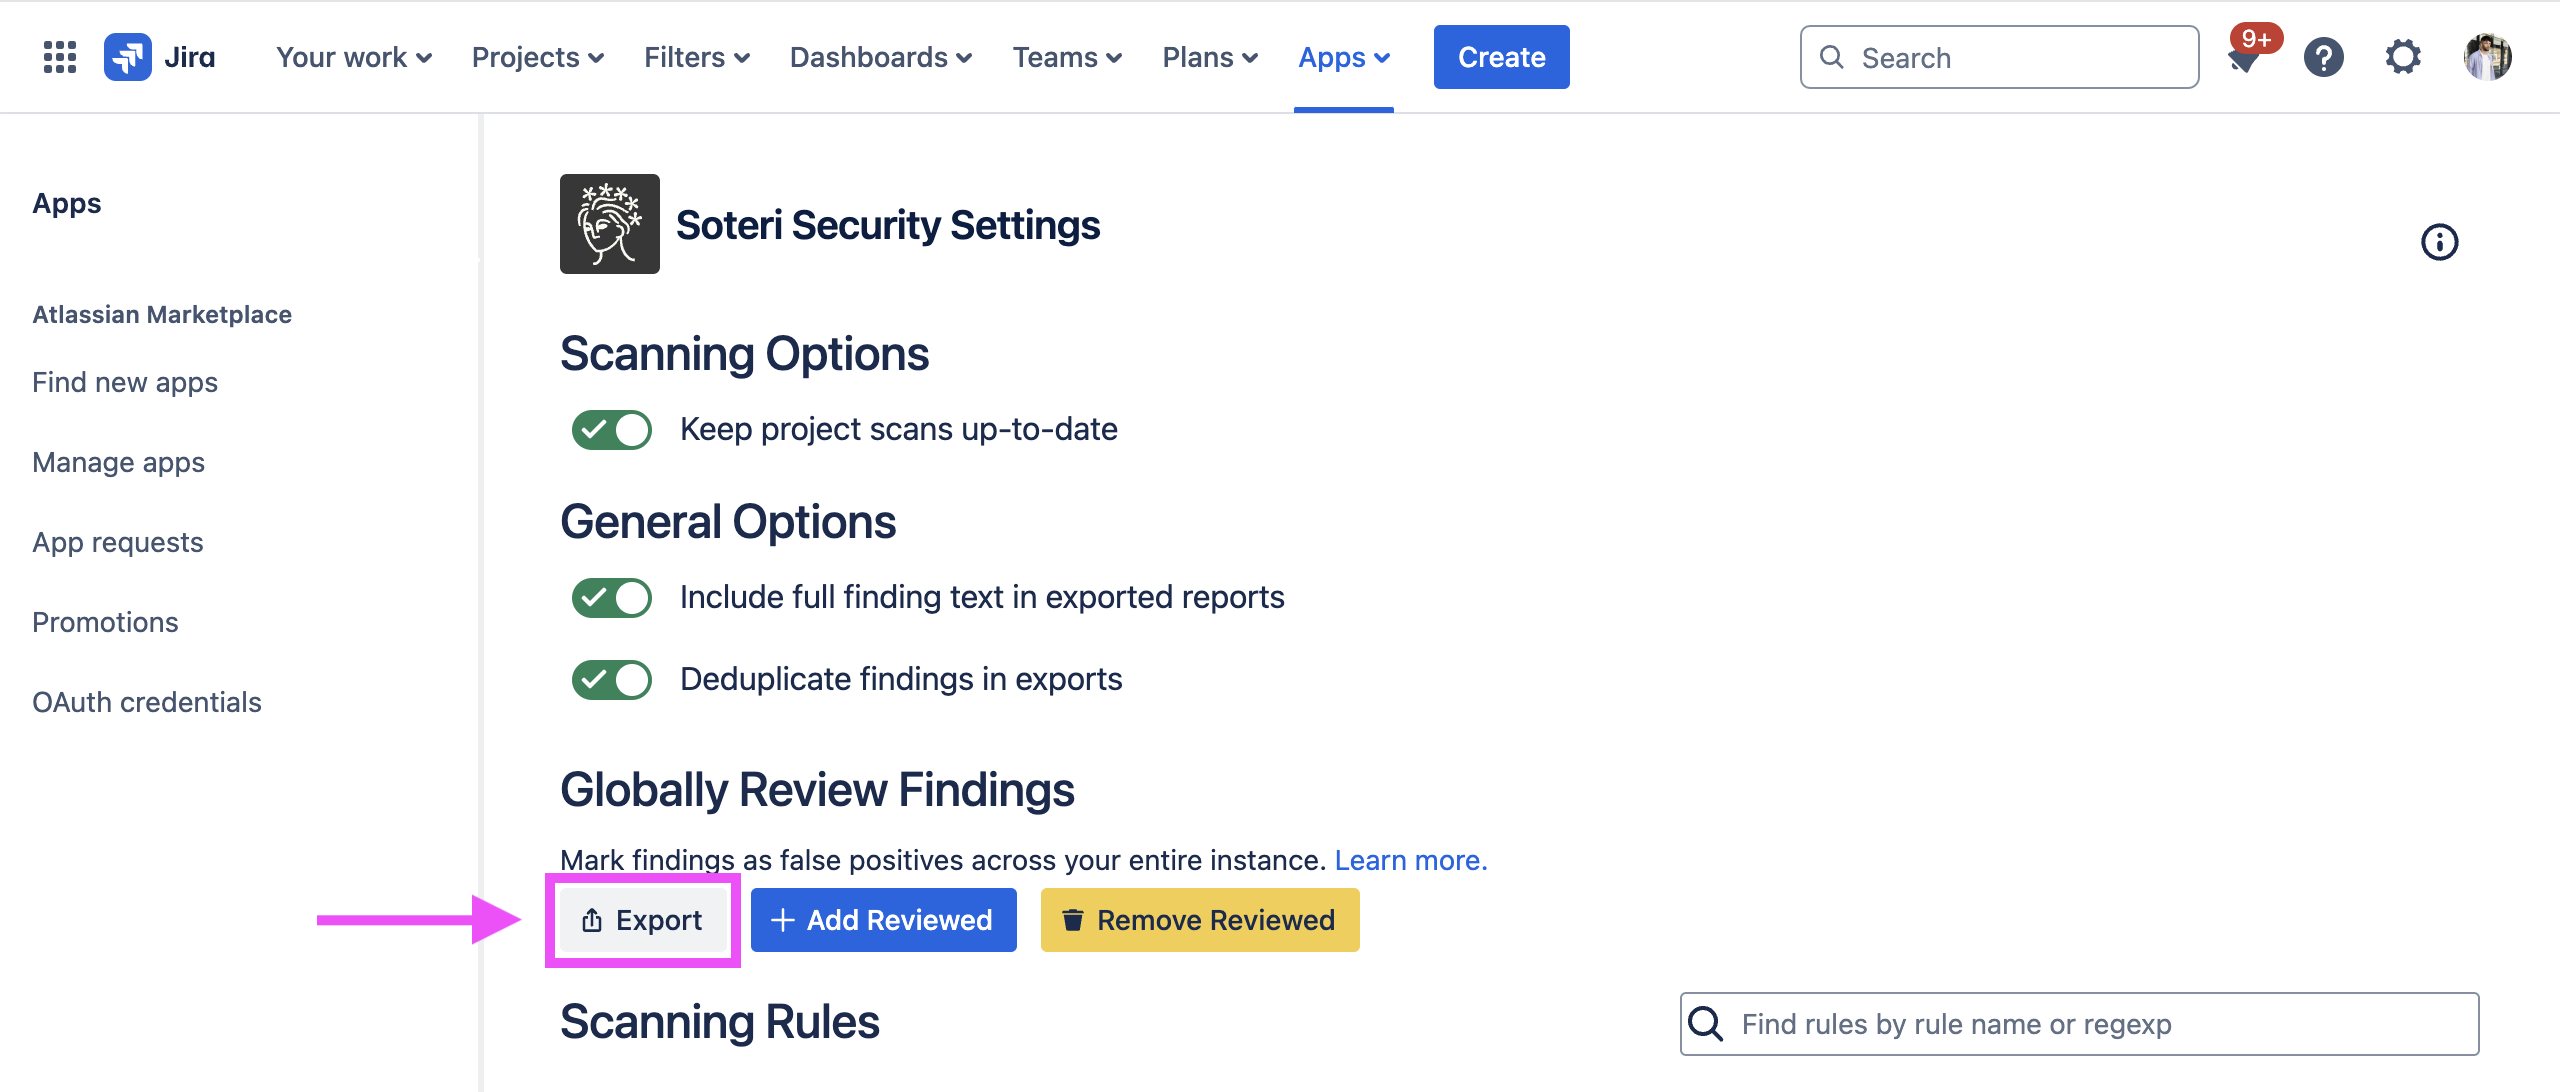Click the Atlassian Marketplace heading
Viewport: 2560px width, 1092px height.
point(162,314)
